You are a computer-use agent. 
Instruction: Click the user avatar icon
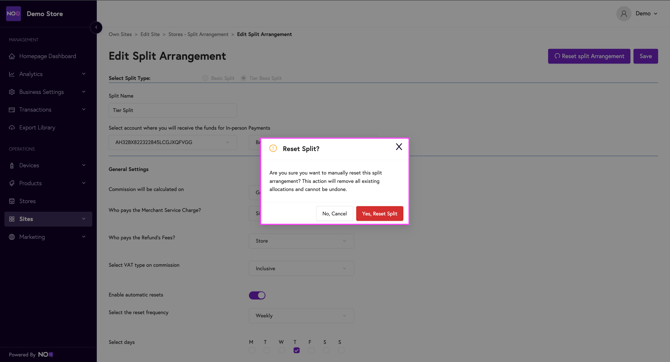coord(623,14)
